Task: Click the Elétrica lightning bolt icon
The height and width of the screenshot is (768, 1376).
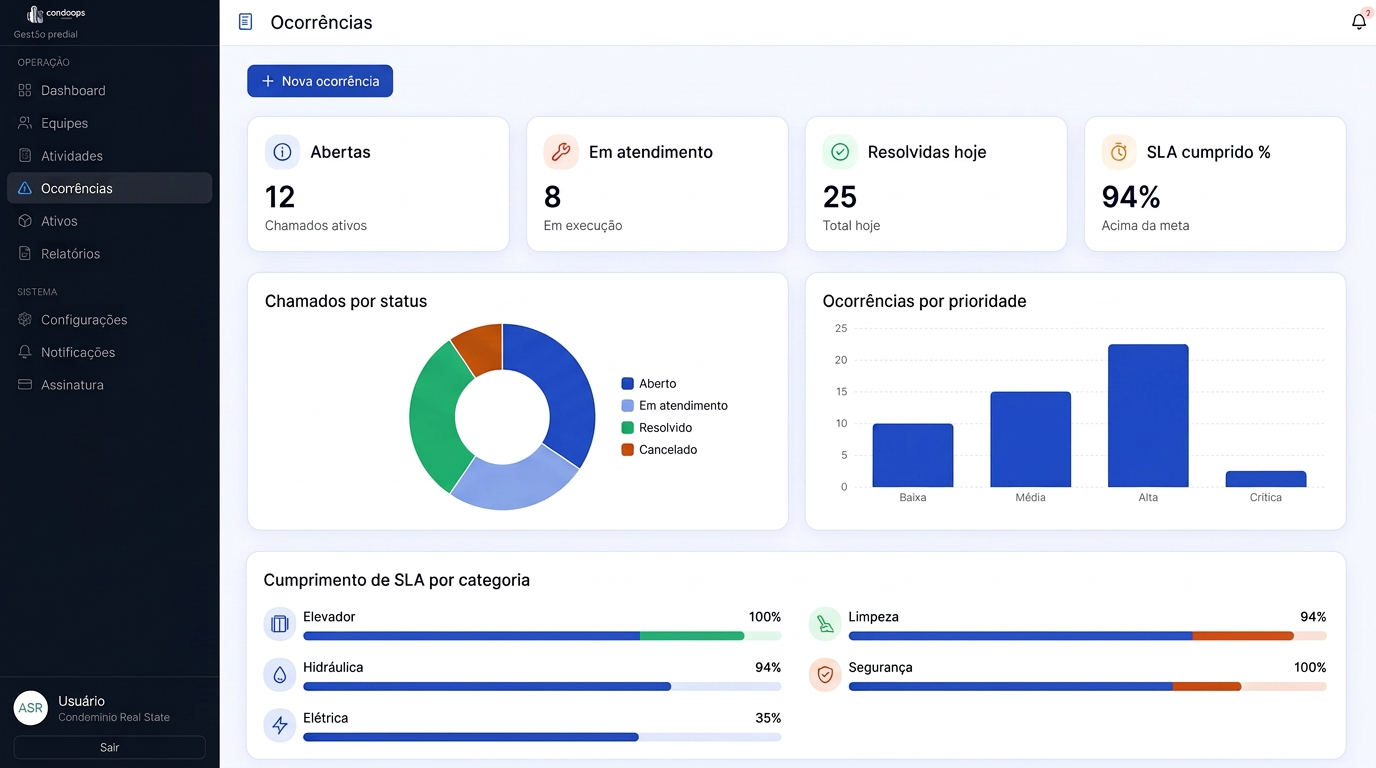Action: [x=280, y=725]
